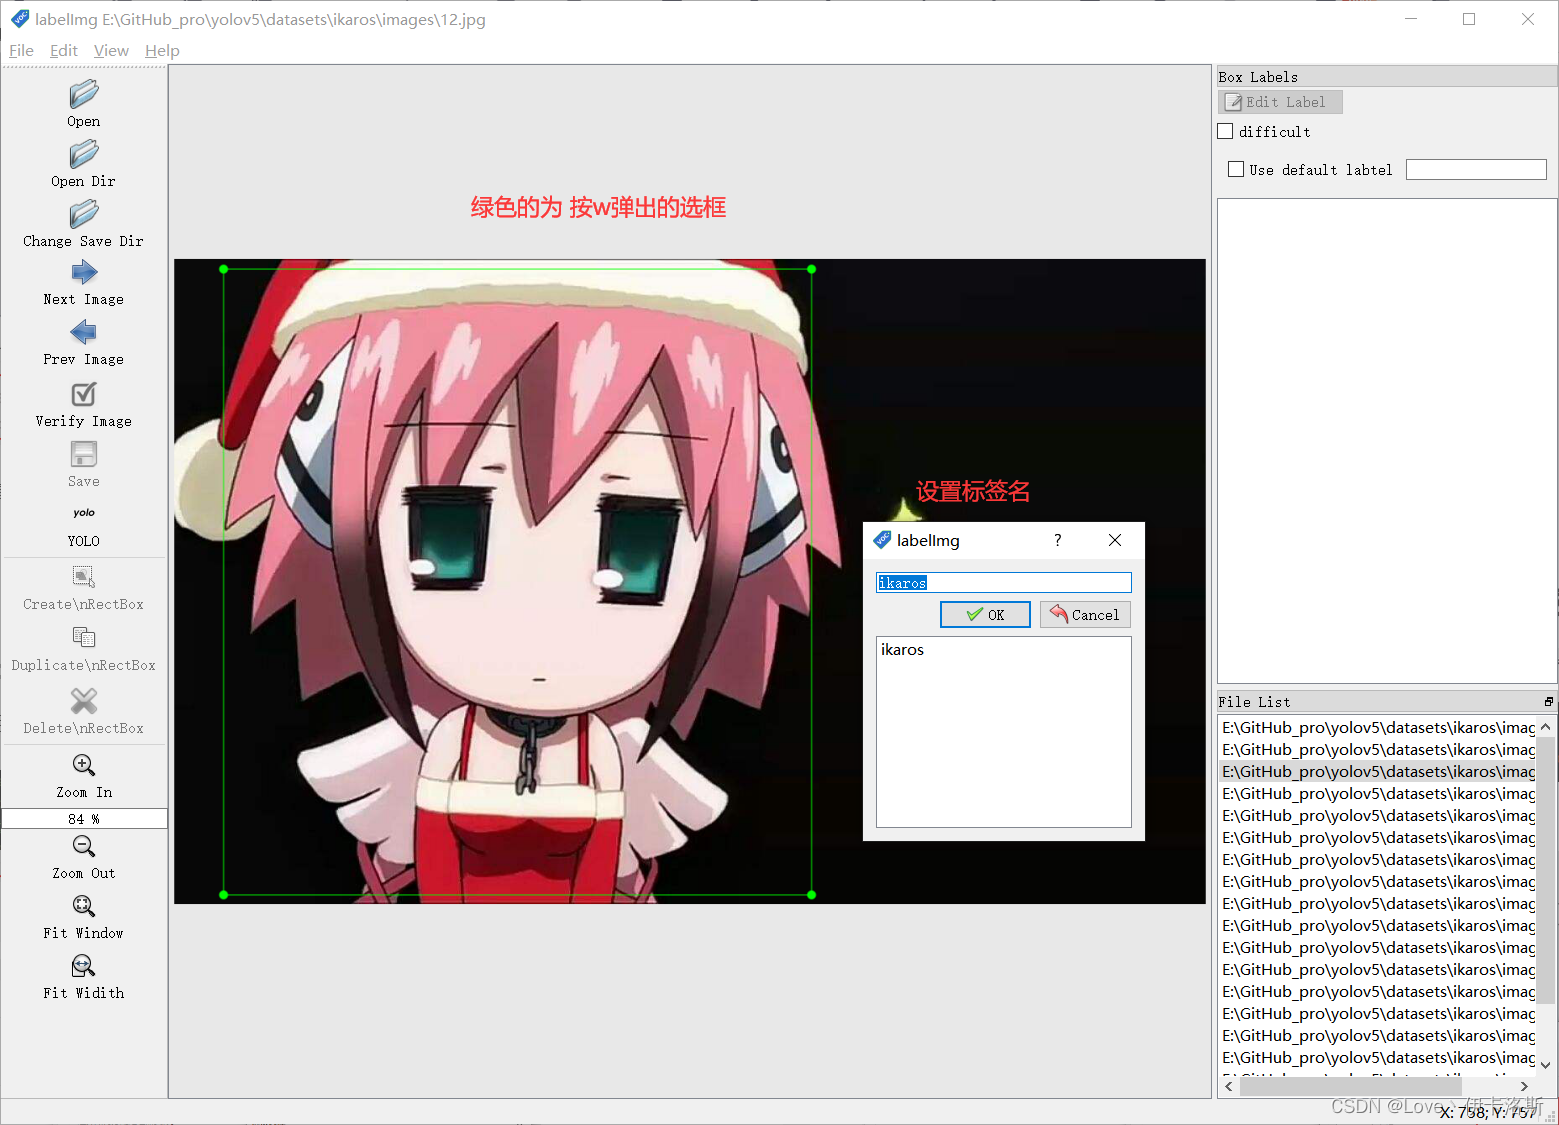
Task: Go back with Prev Image arrow
Action: click(x=84, y=332)
